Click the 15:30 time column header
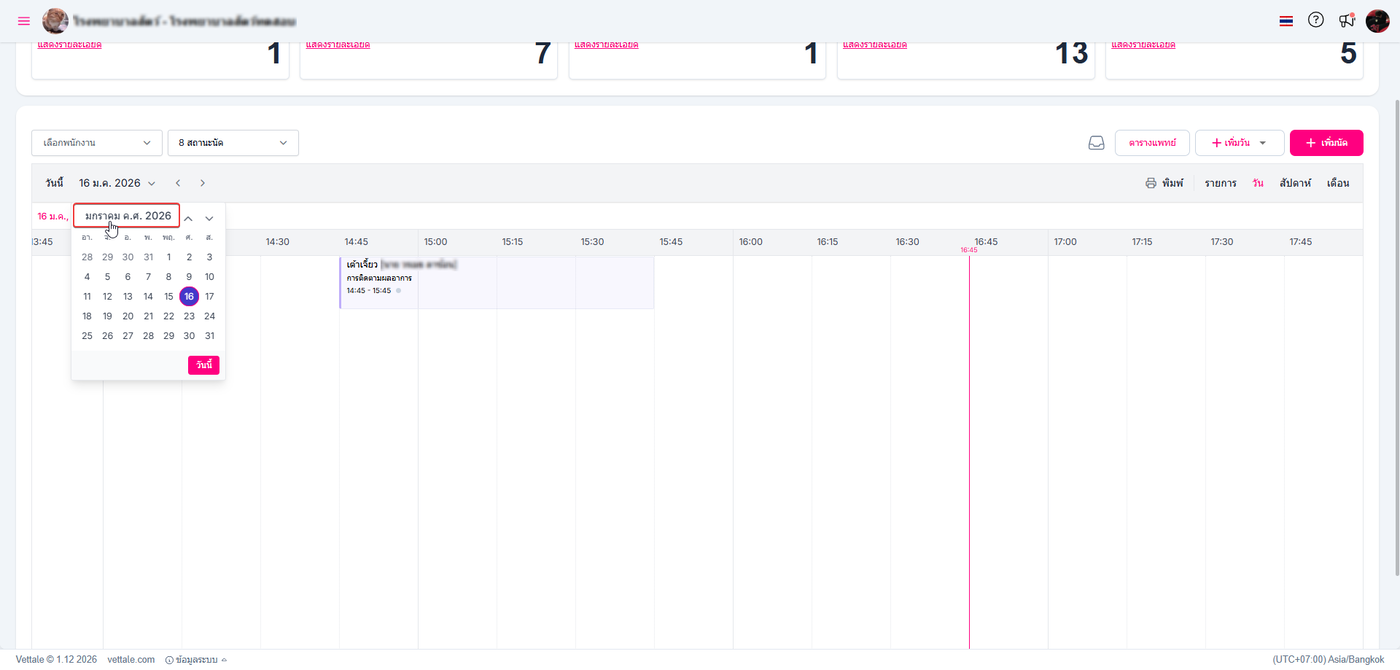This screenshot has width=1400, height=670. point(592,242)
